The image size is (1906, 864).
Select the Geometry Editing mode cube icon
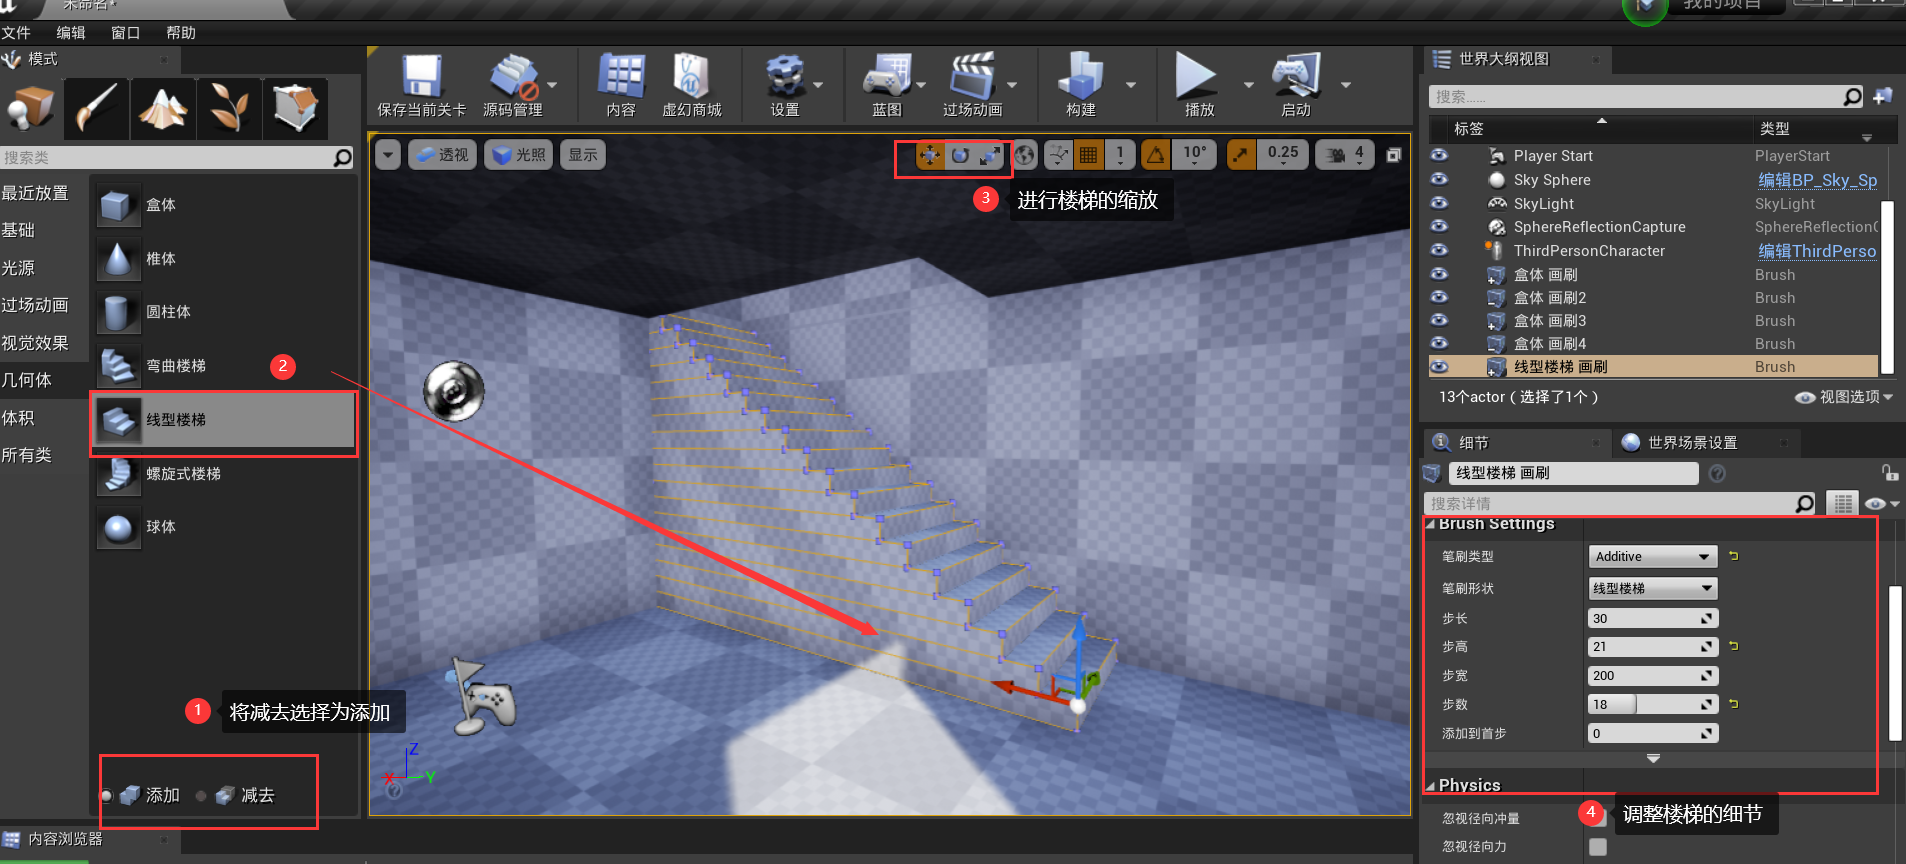coord(295,108)
